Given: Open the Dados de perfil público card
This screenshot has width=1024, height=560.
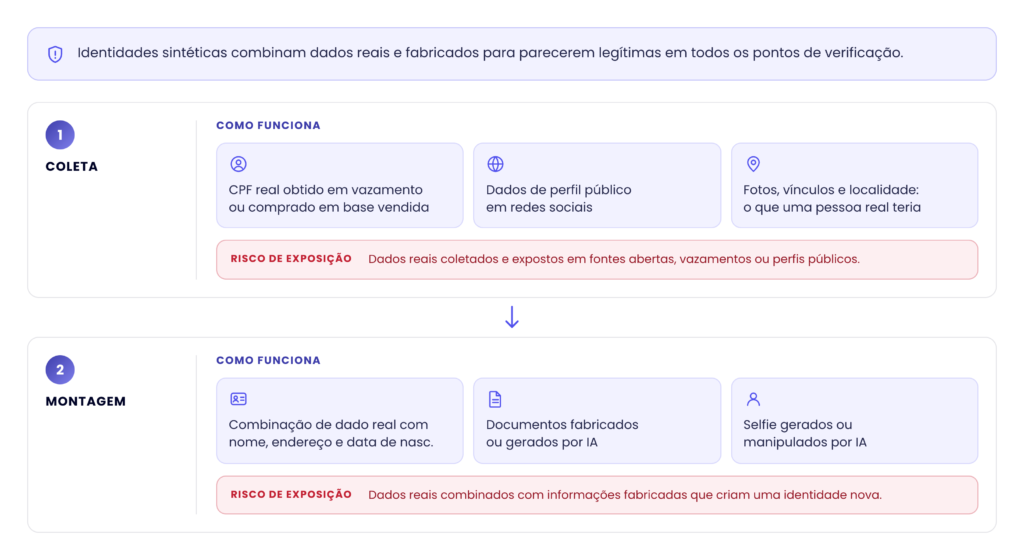Looking at the screenshot, I should [x=597, y=185].
